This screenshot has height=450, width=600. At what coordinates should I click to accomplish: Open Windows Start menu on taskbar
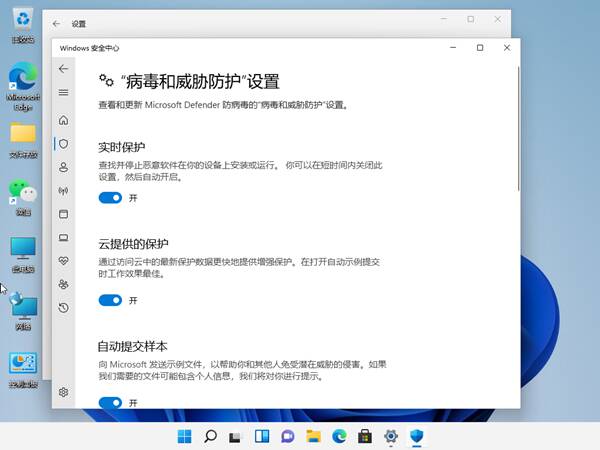click(x=184, y=436)
